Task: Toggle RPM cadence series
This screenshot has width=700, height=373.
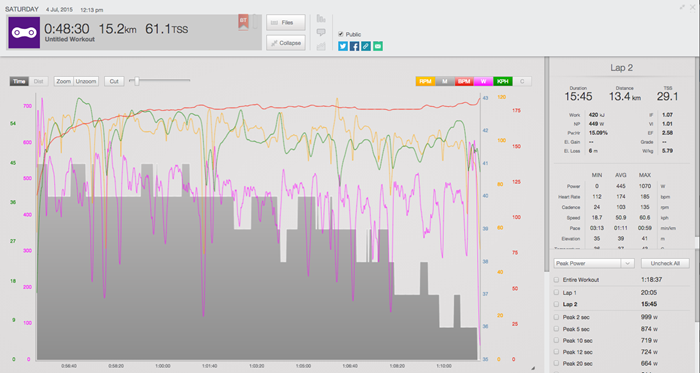Action: click(x=425, y=81)
